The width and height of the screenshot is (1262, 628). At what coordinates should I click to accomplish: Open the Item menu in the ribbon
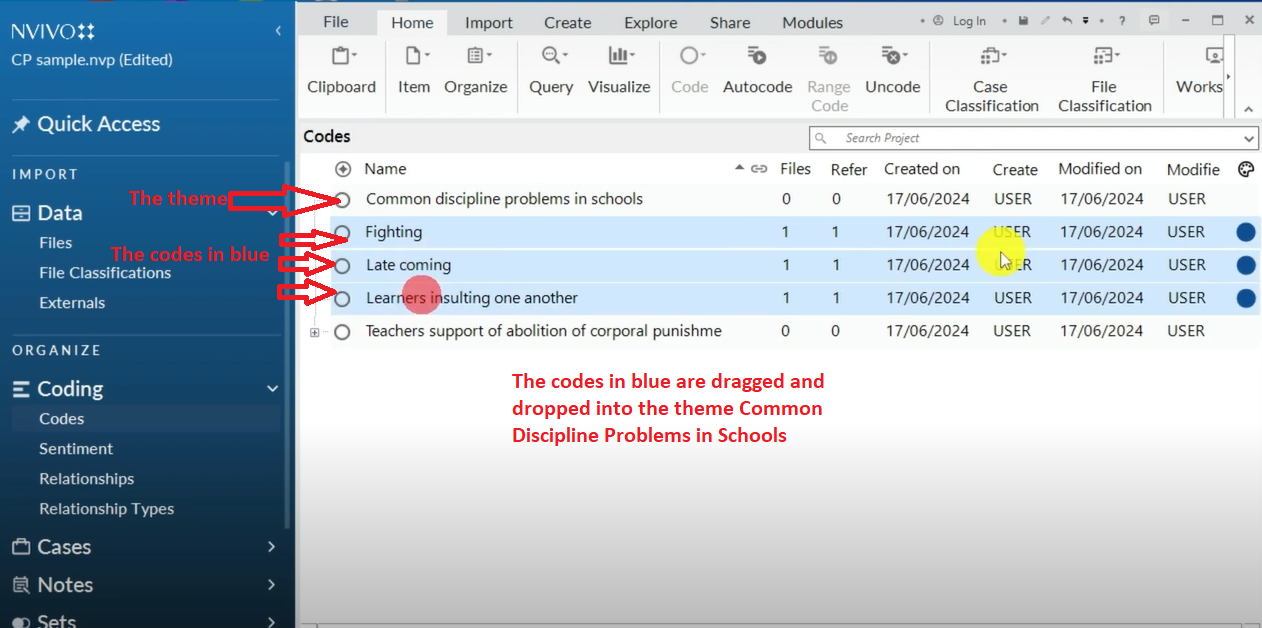pyautogui.click(x=414, y=69)
